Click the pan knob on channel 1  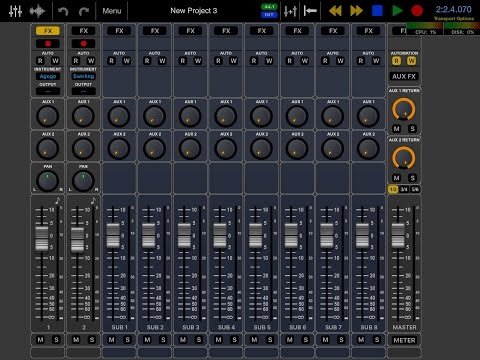click(x=47, y=181)
